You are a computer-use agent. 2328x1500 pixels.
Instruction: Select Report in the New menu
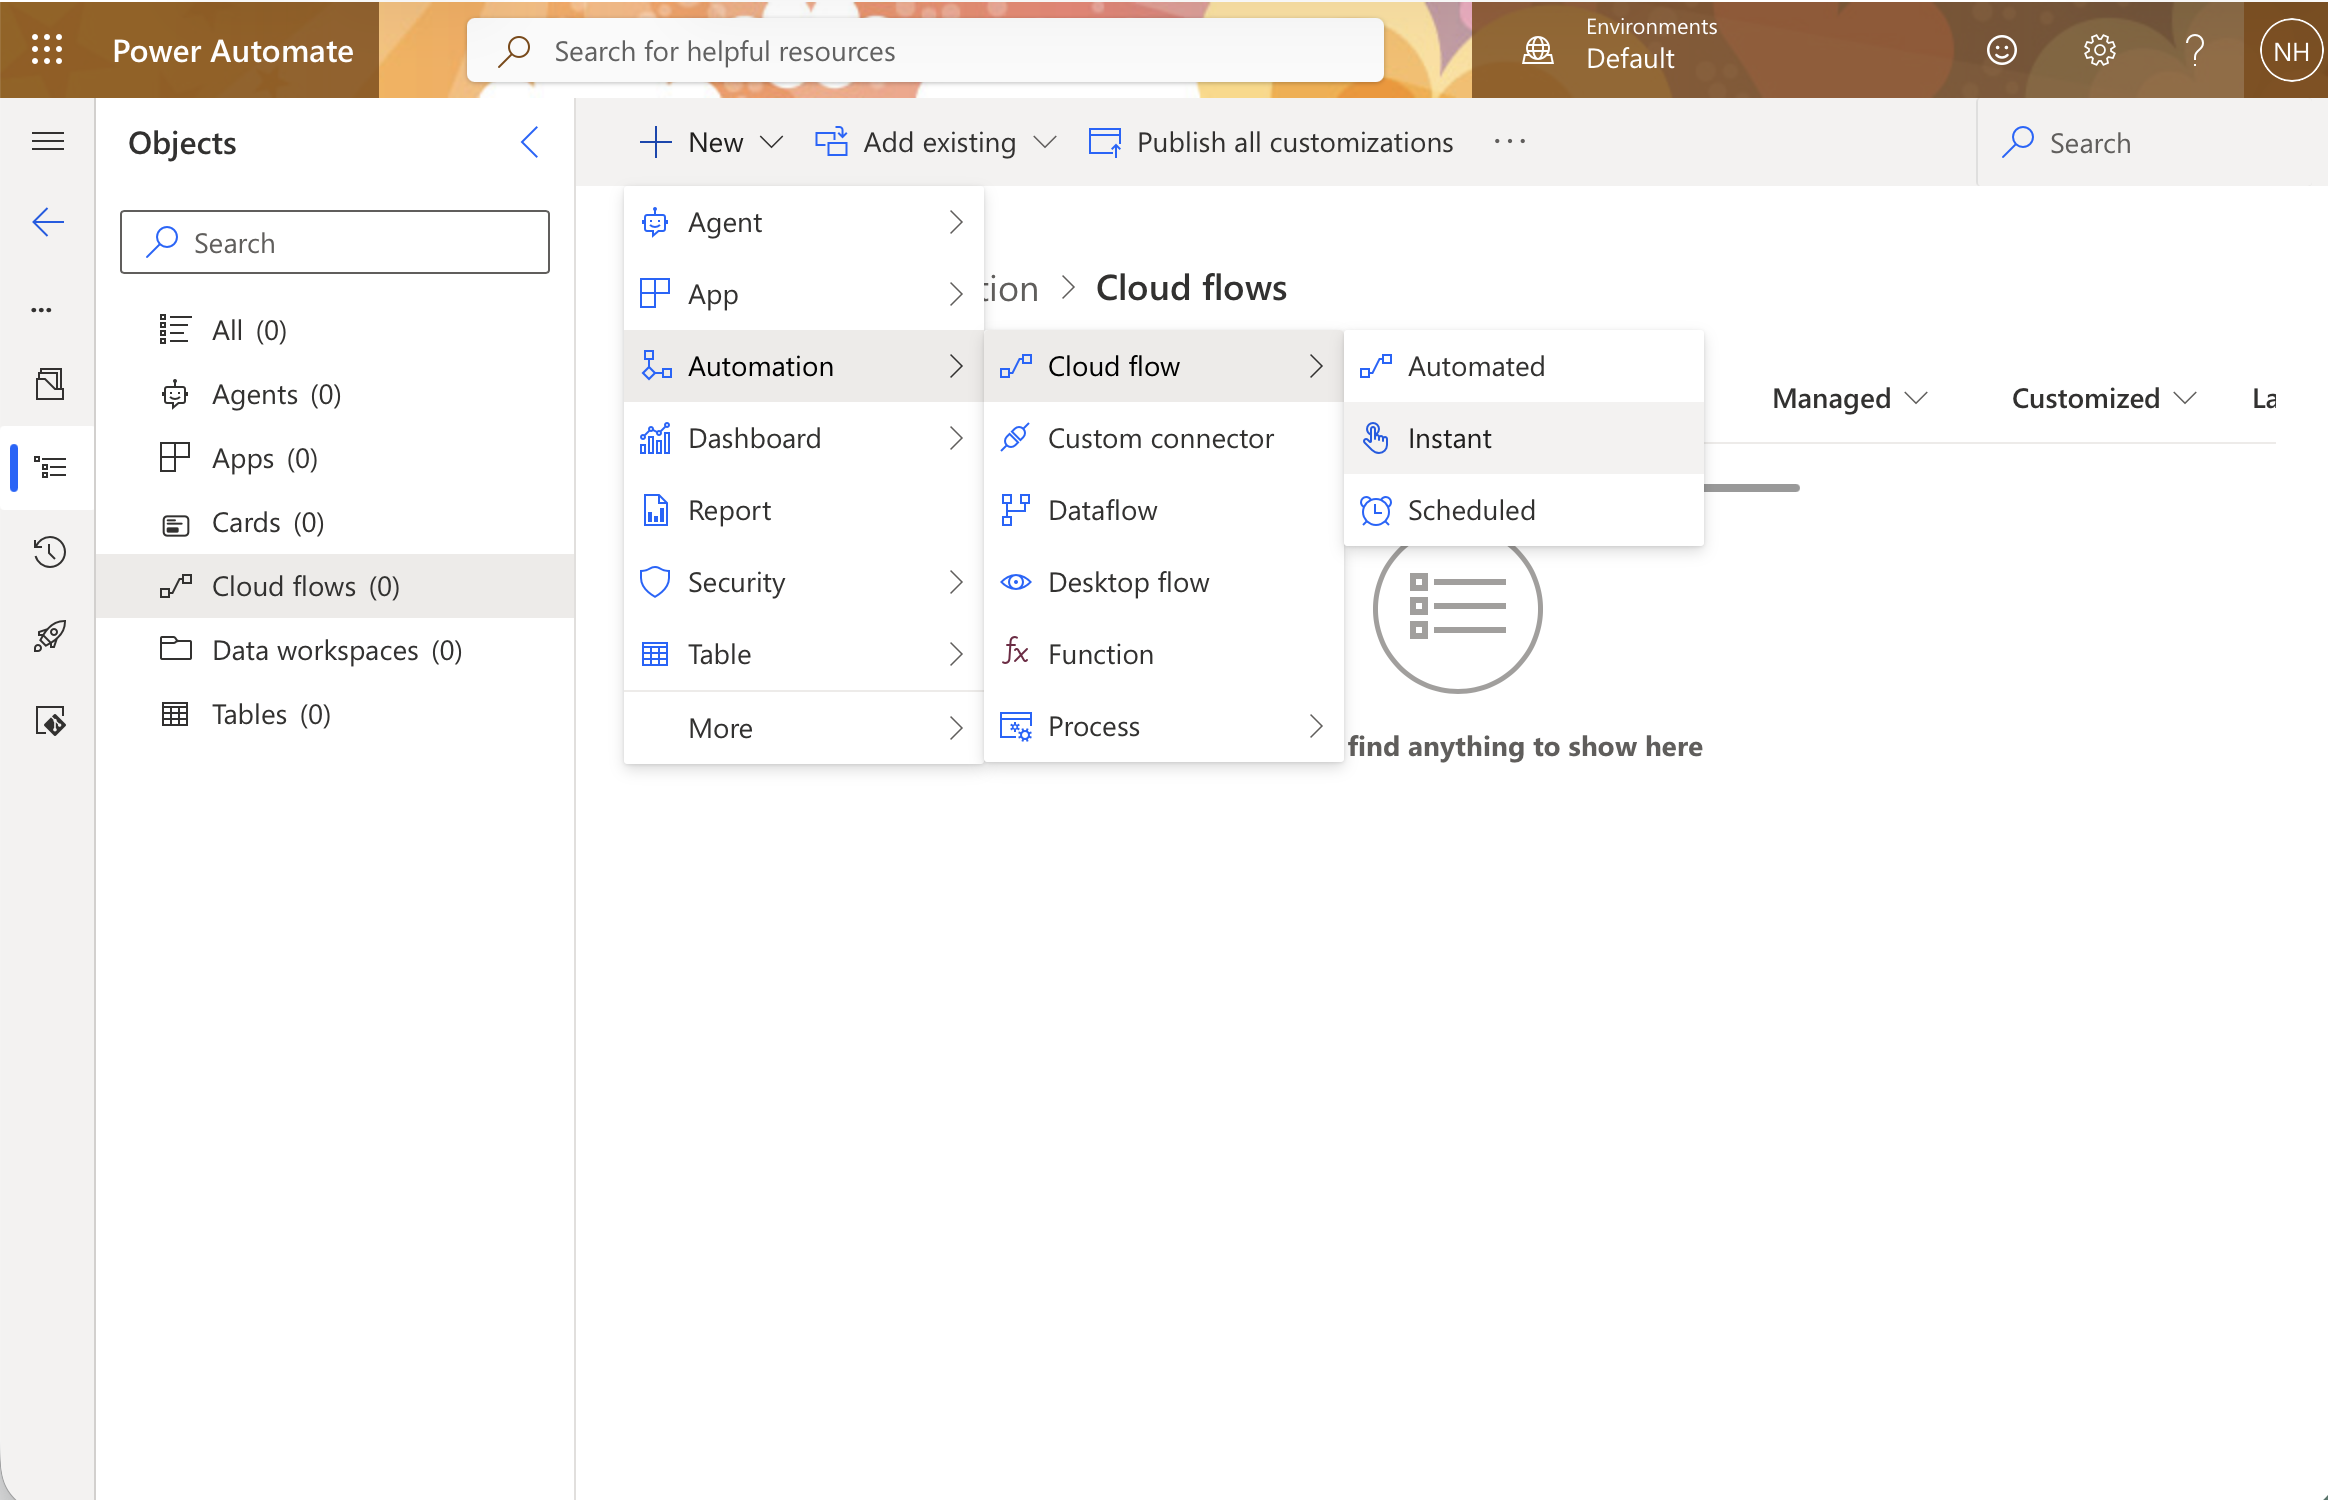(804, 510)
